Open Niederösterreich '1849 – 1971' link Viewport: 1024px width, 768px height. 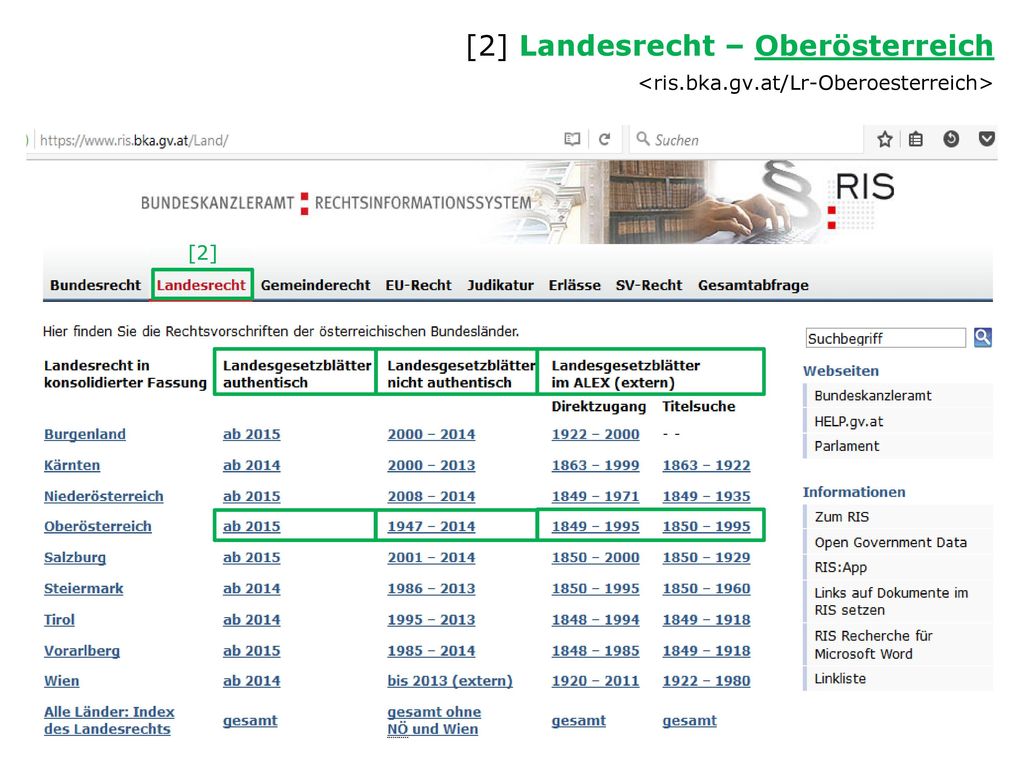(x=596, y=496)
